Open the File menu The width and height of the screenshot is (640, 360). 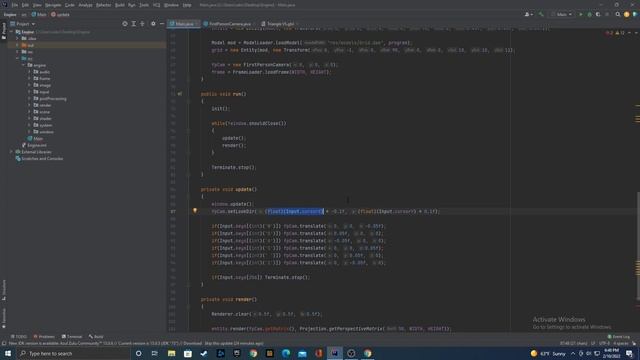click(15, 5)
